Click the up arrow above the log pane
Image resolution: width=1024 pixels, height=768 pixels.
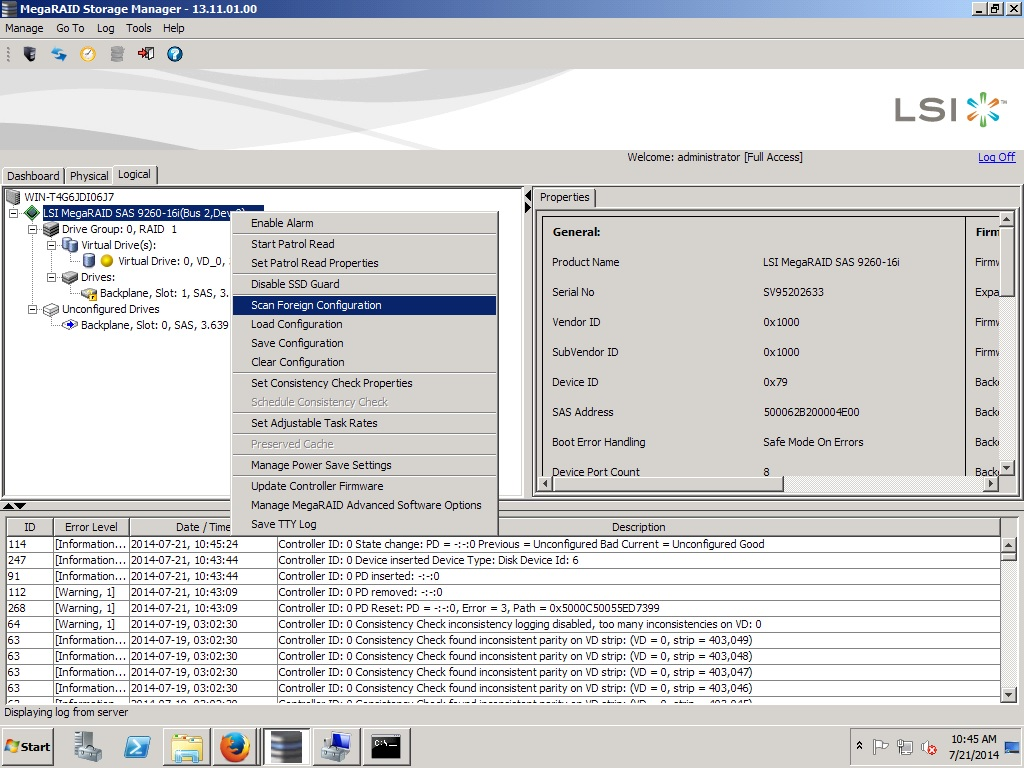point(8,505)
